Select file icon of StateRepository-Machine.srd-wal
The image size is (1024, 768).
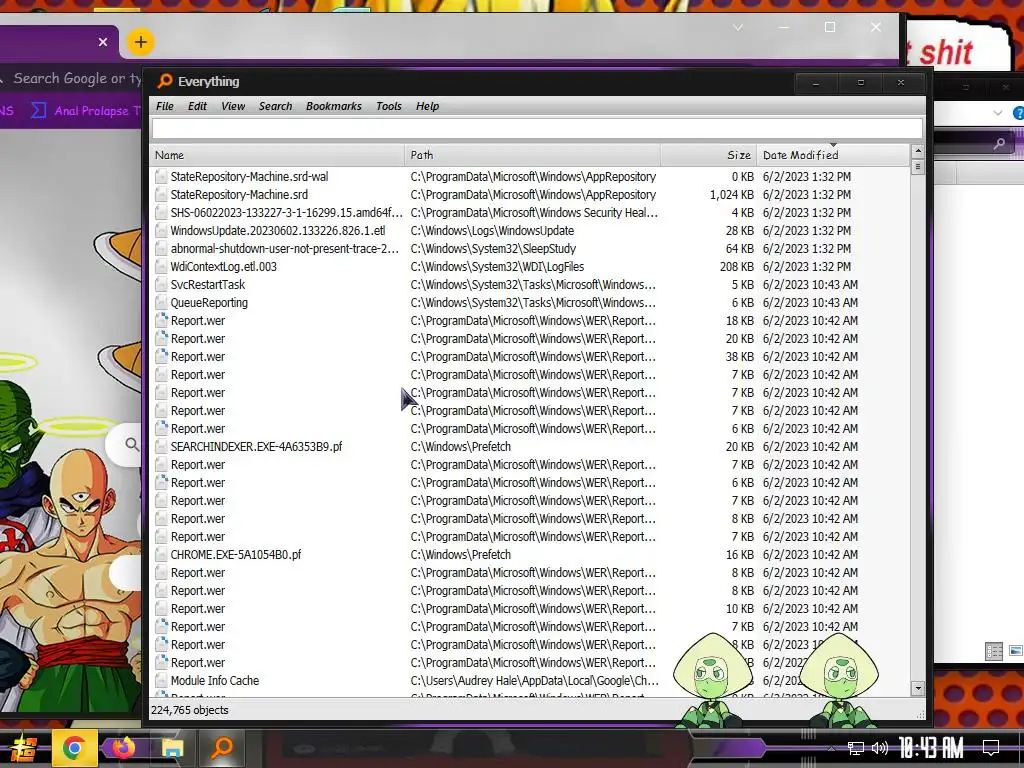[161, 176]
